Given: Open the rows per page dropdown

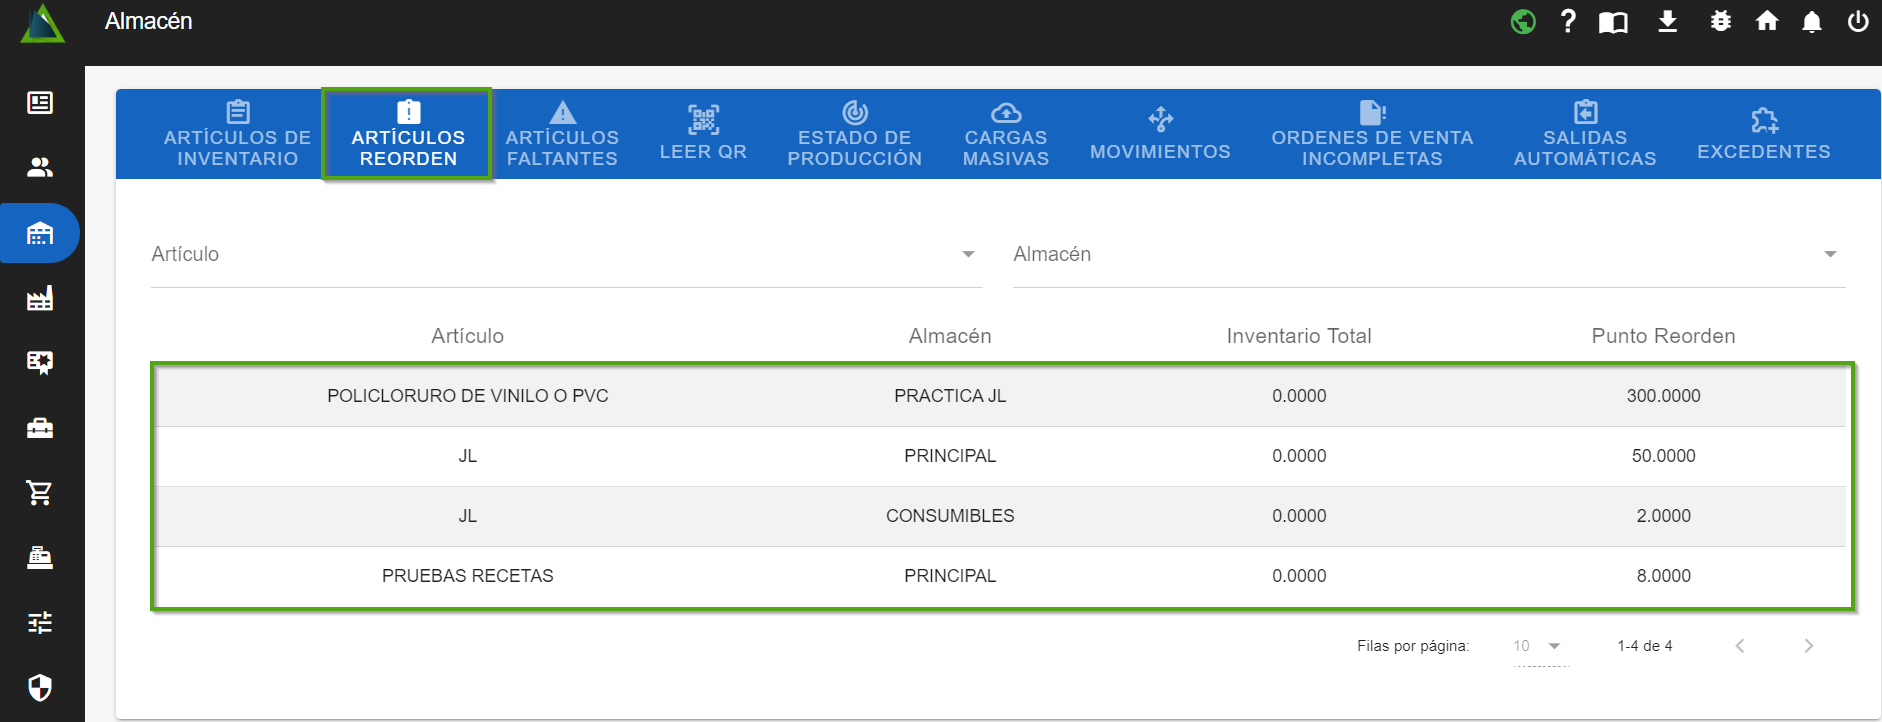Looking at the screenshot, I should coord(1539,646).
